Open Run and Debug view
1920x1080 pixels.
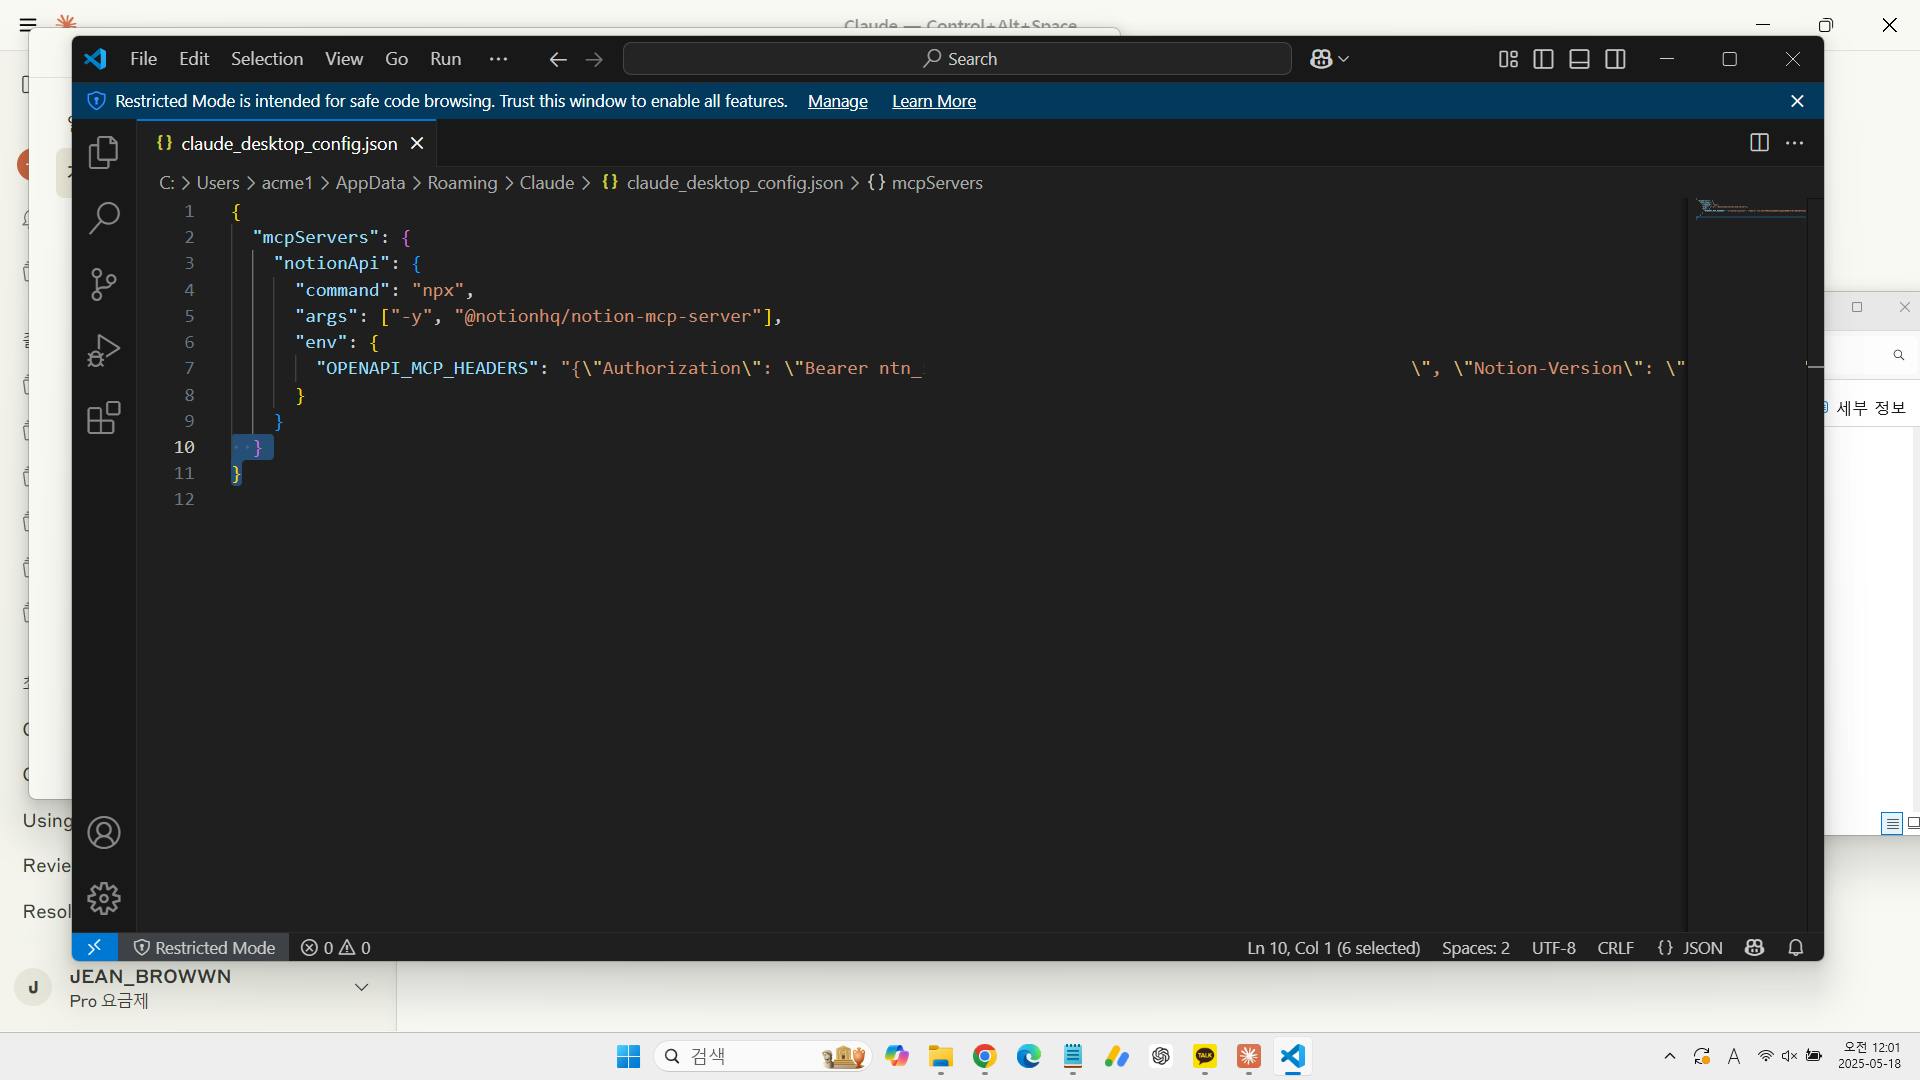104,350
